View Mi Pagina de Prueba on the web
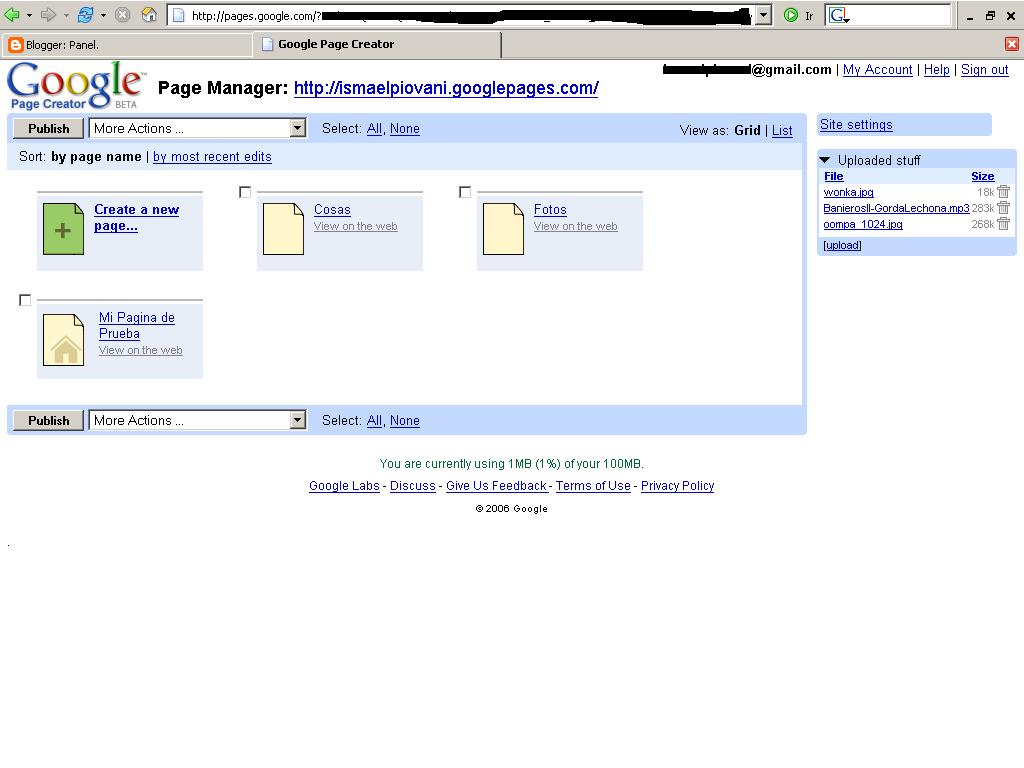 click(140, 350)
